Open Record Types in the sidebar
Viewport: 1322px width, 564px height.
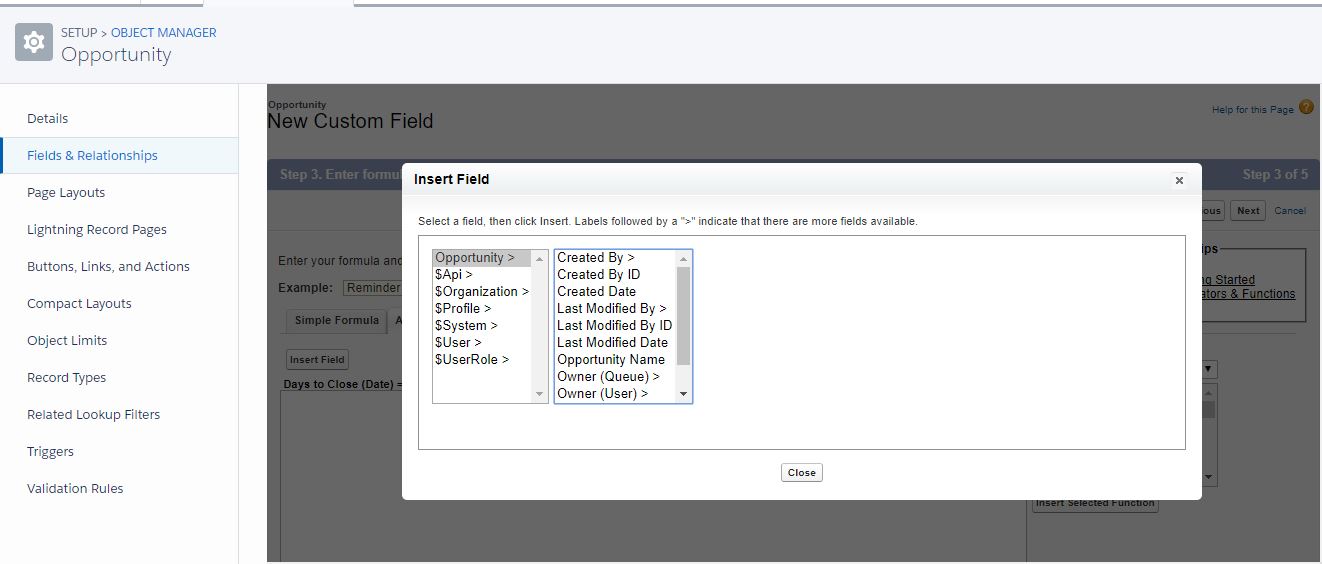pyautogui.click(x=66, y=377)
